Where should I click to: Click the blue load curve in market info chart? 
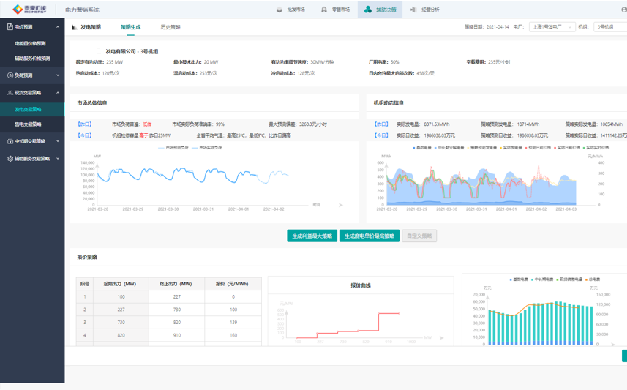click(x=192, y=175)
